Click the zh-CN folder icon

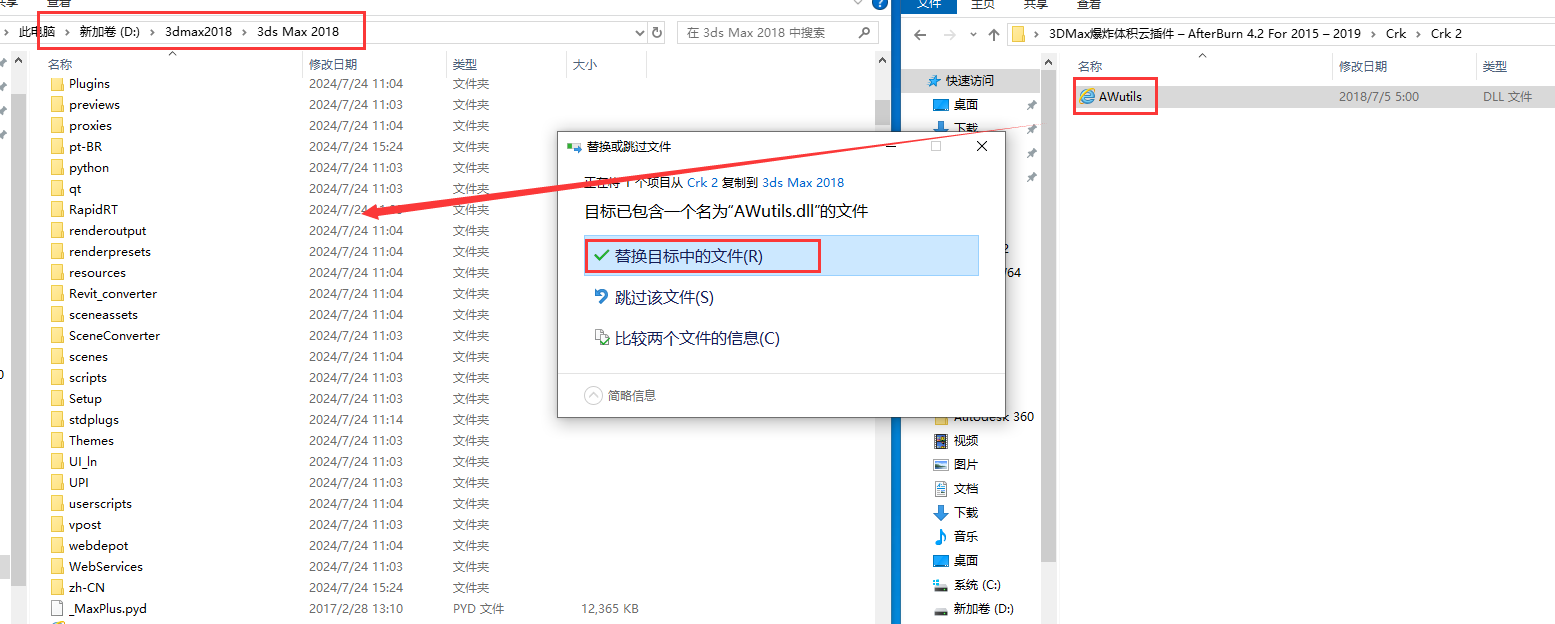(x=57, y=588)
